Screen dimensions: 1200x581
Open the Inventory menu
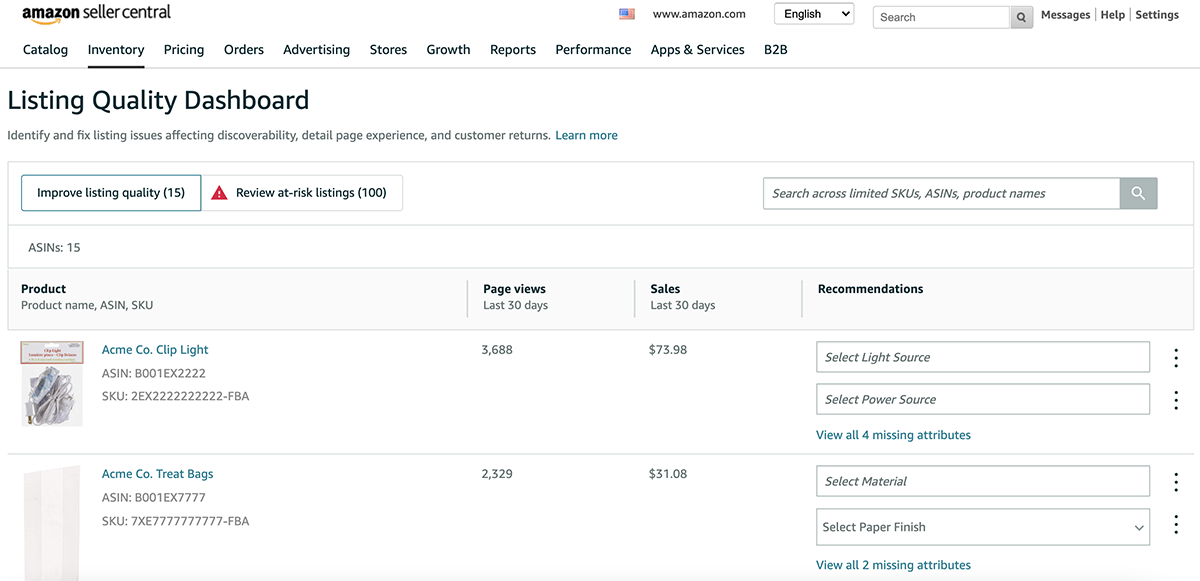(x=116, y=50)
